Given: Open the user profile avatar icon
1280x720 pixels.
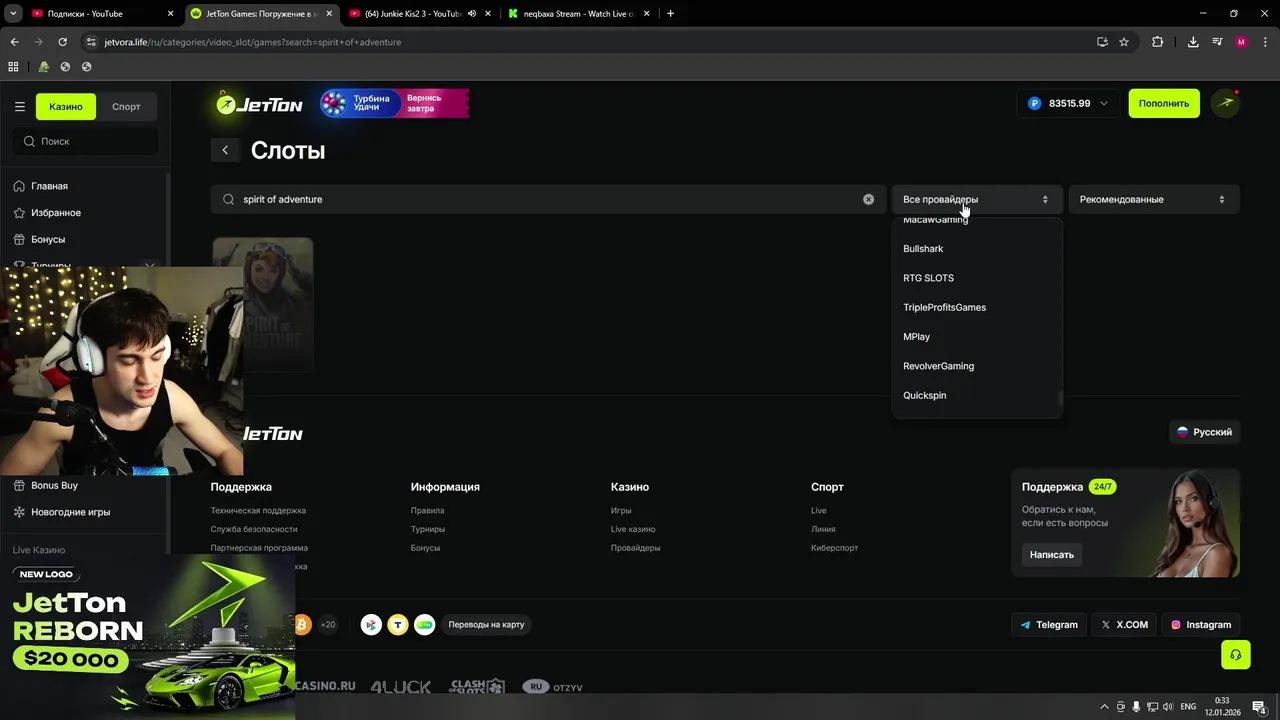Looking at the screenshot, I should tap(1225, 103).
